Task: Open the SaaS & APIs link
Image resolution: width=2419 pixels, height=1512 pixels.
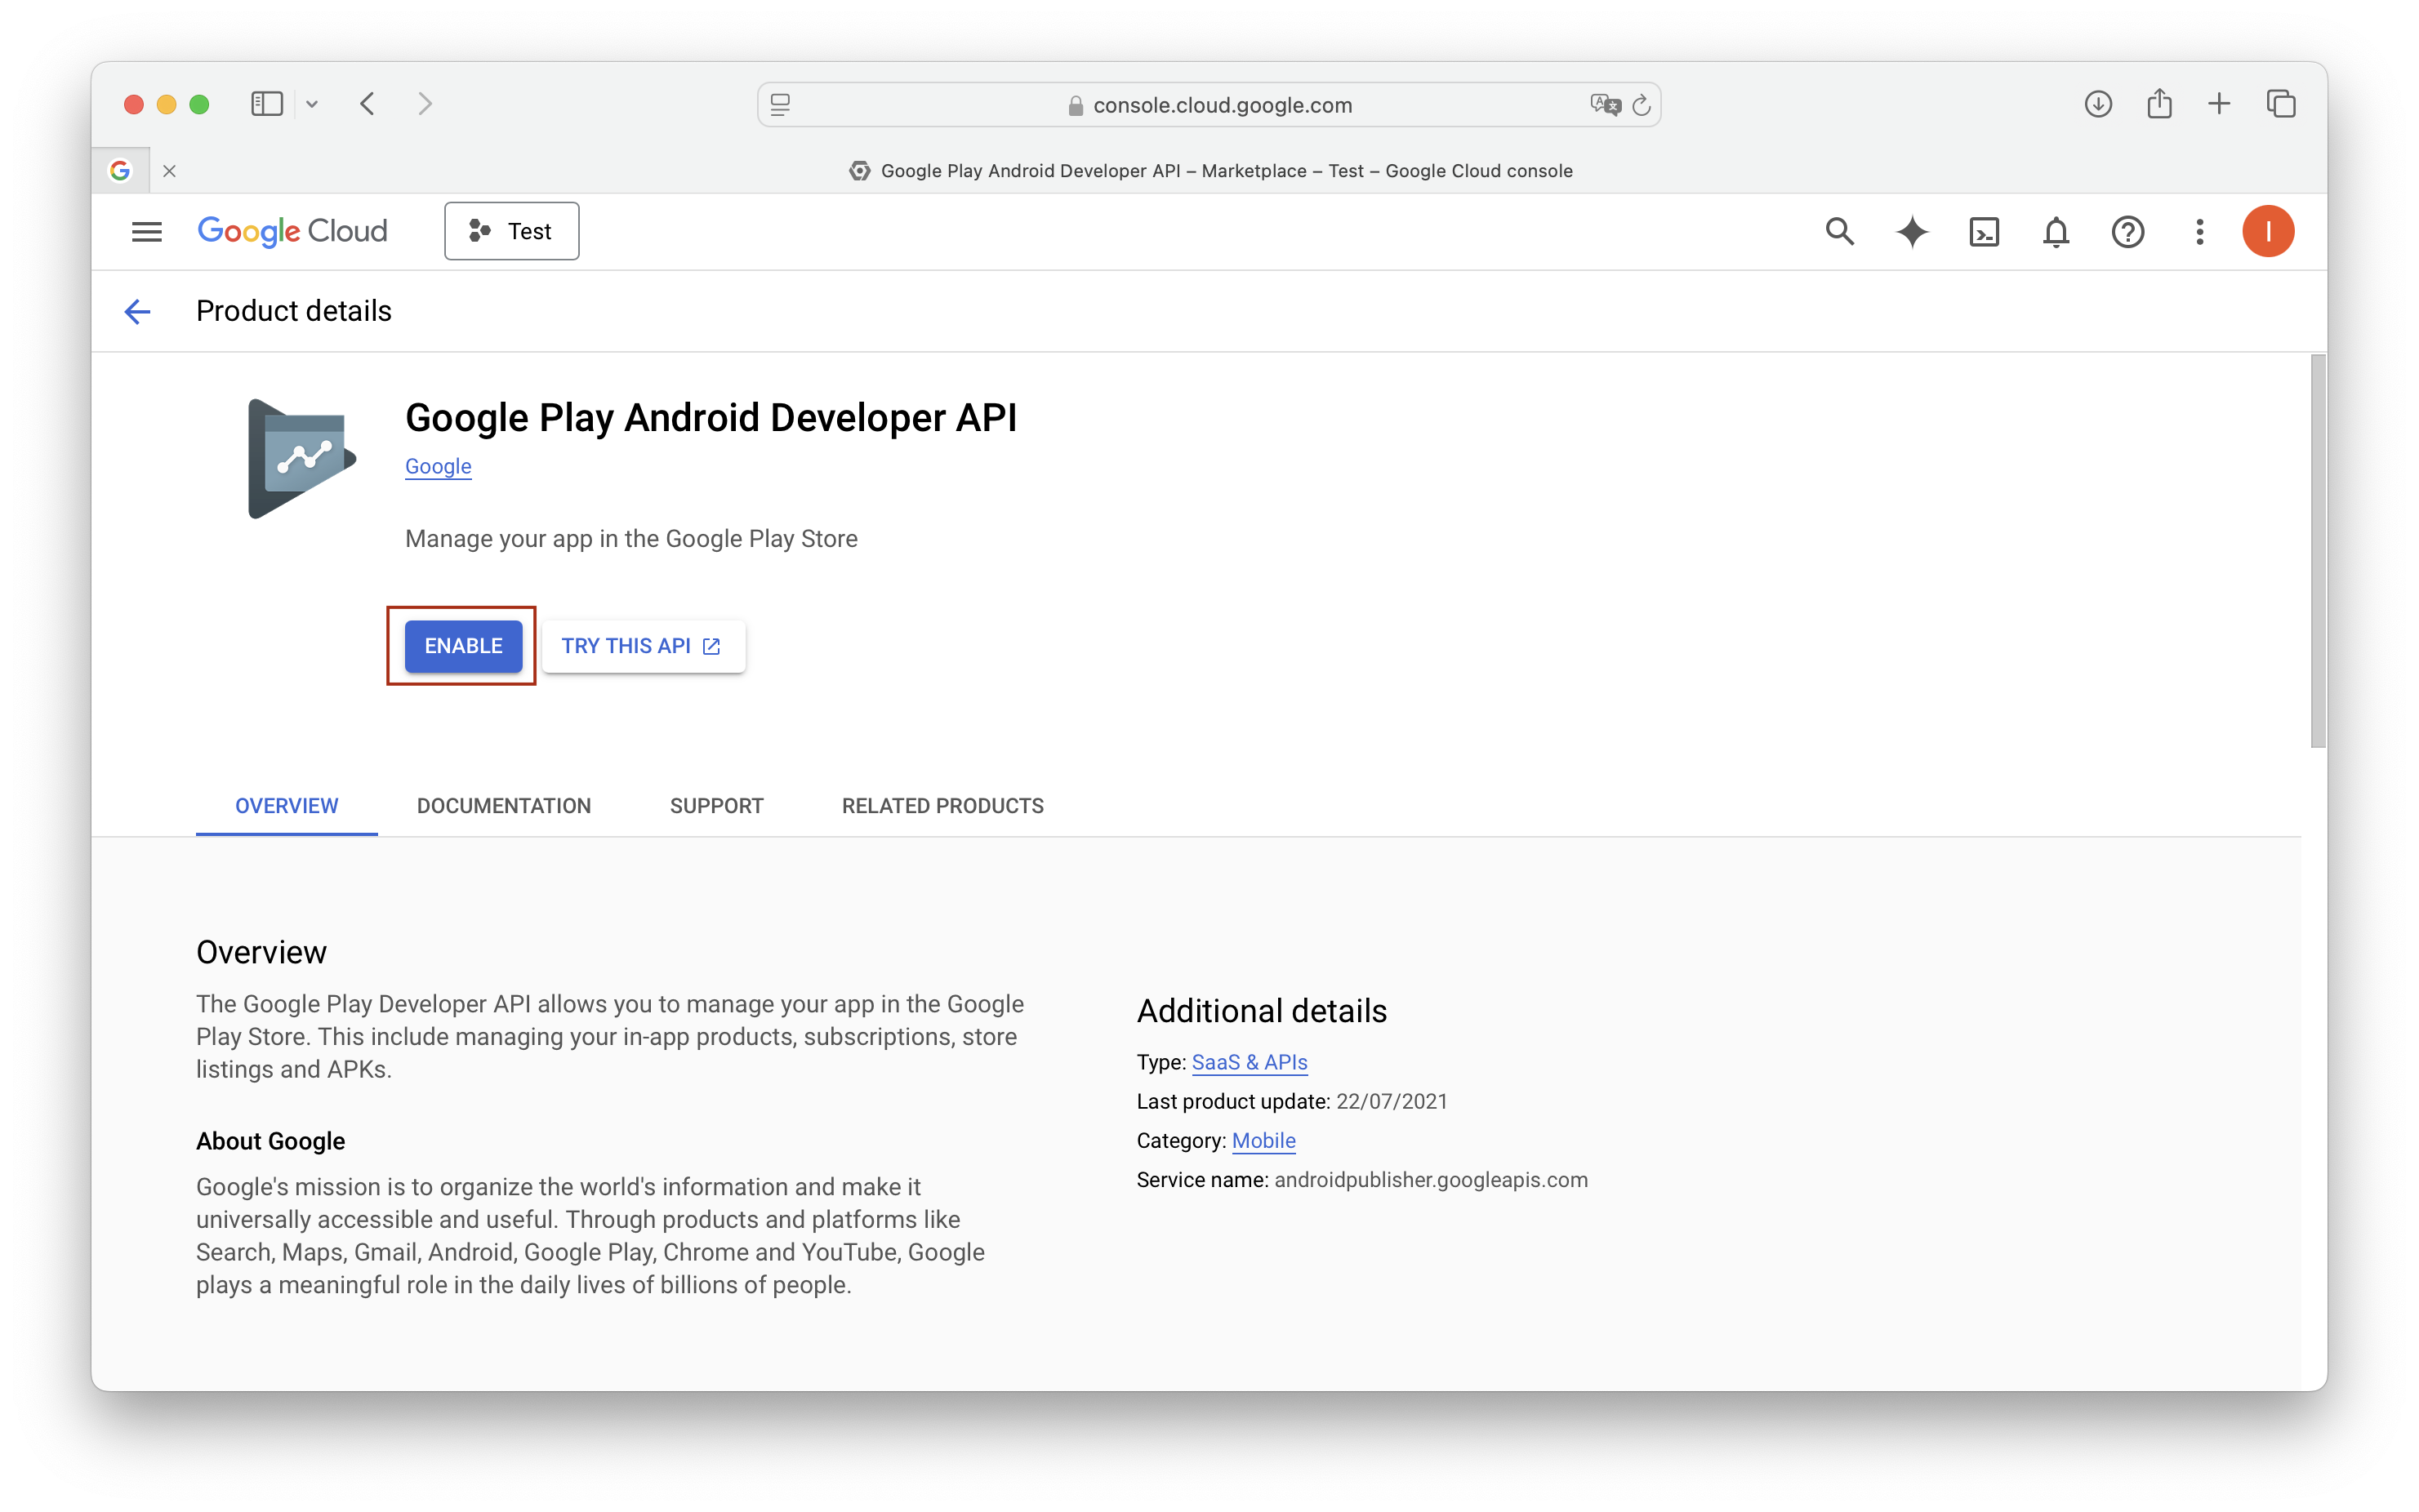Action: [x=1248, y=1062]
